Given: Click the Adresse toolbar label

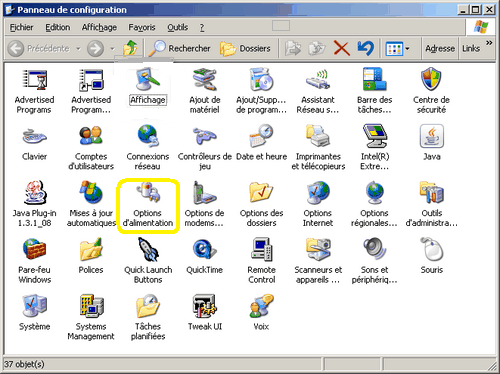Looking at the screenshot, I should pyautogui.click(x=440, y=49).
